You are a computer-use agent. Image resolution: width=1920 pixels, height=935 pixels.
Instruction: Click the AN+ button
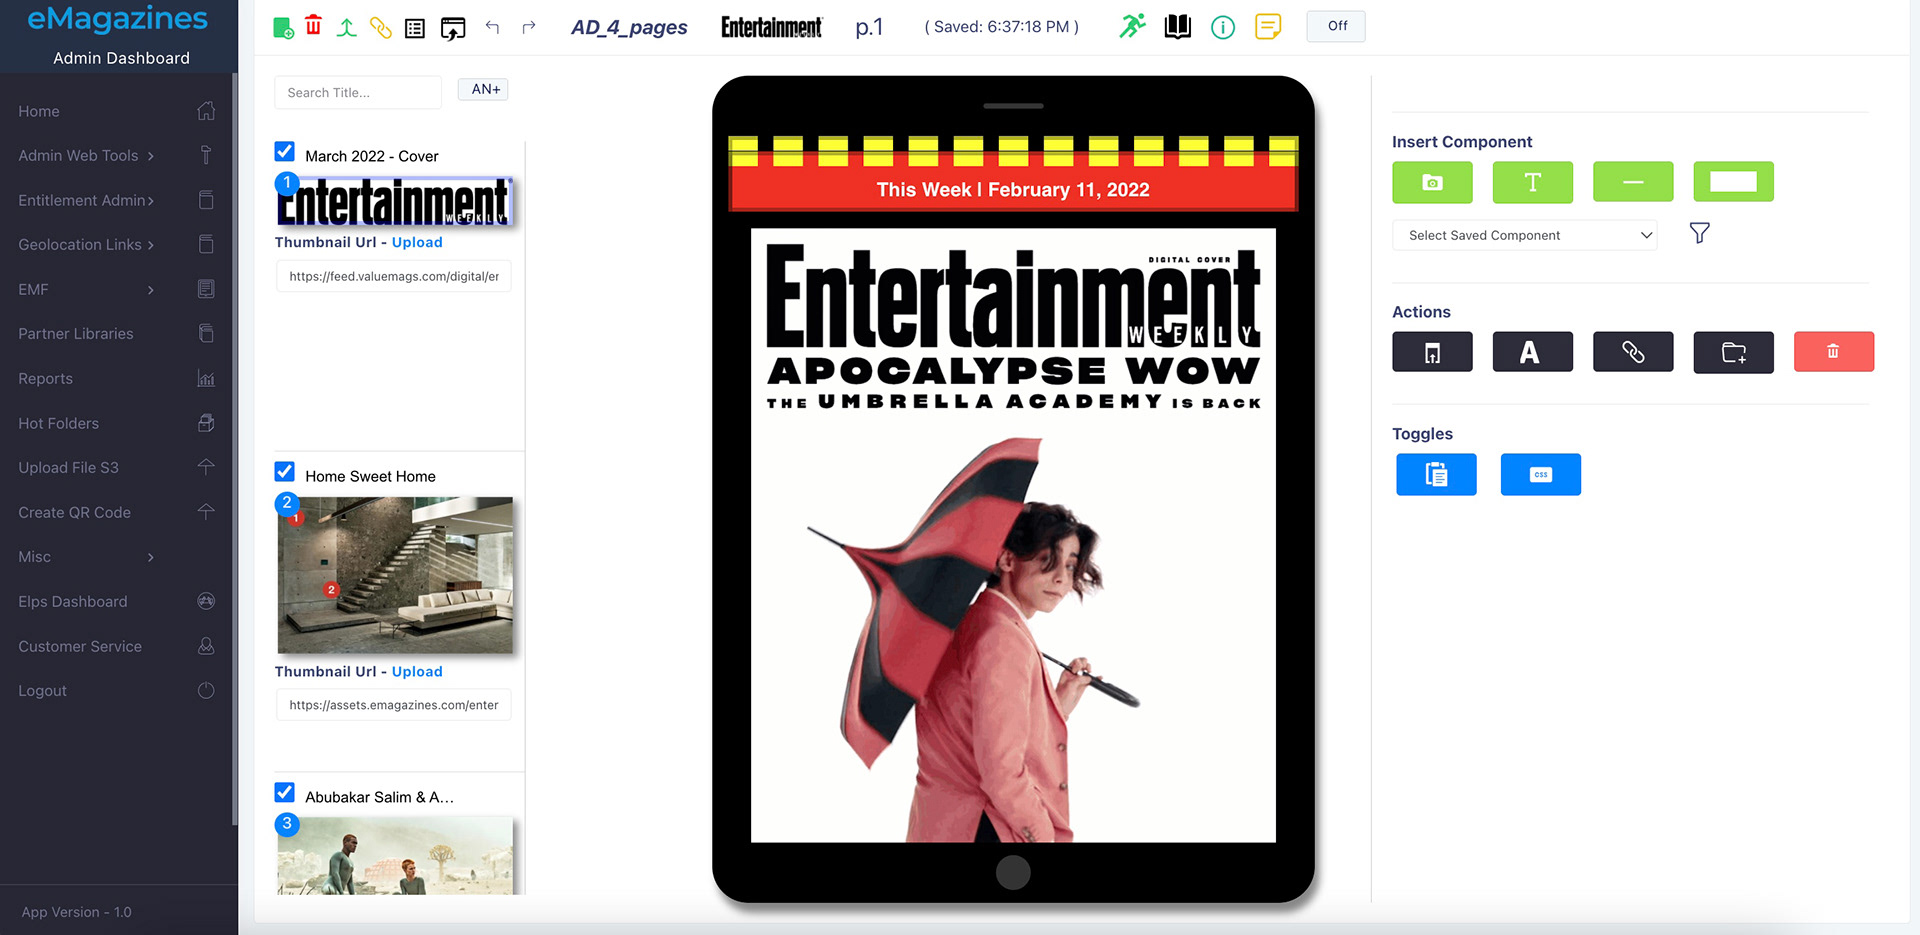(484, 89)
